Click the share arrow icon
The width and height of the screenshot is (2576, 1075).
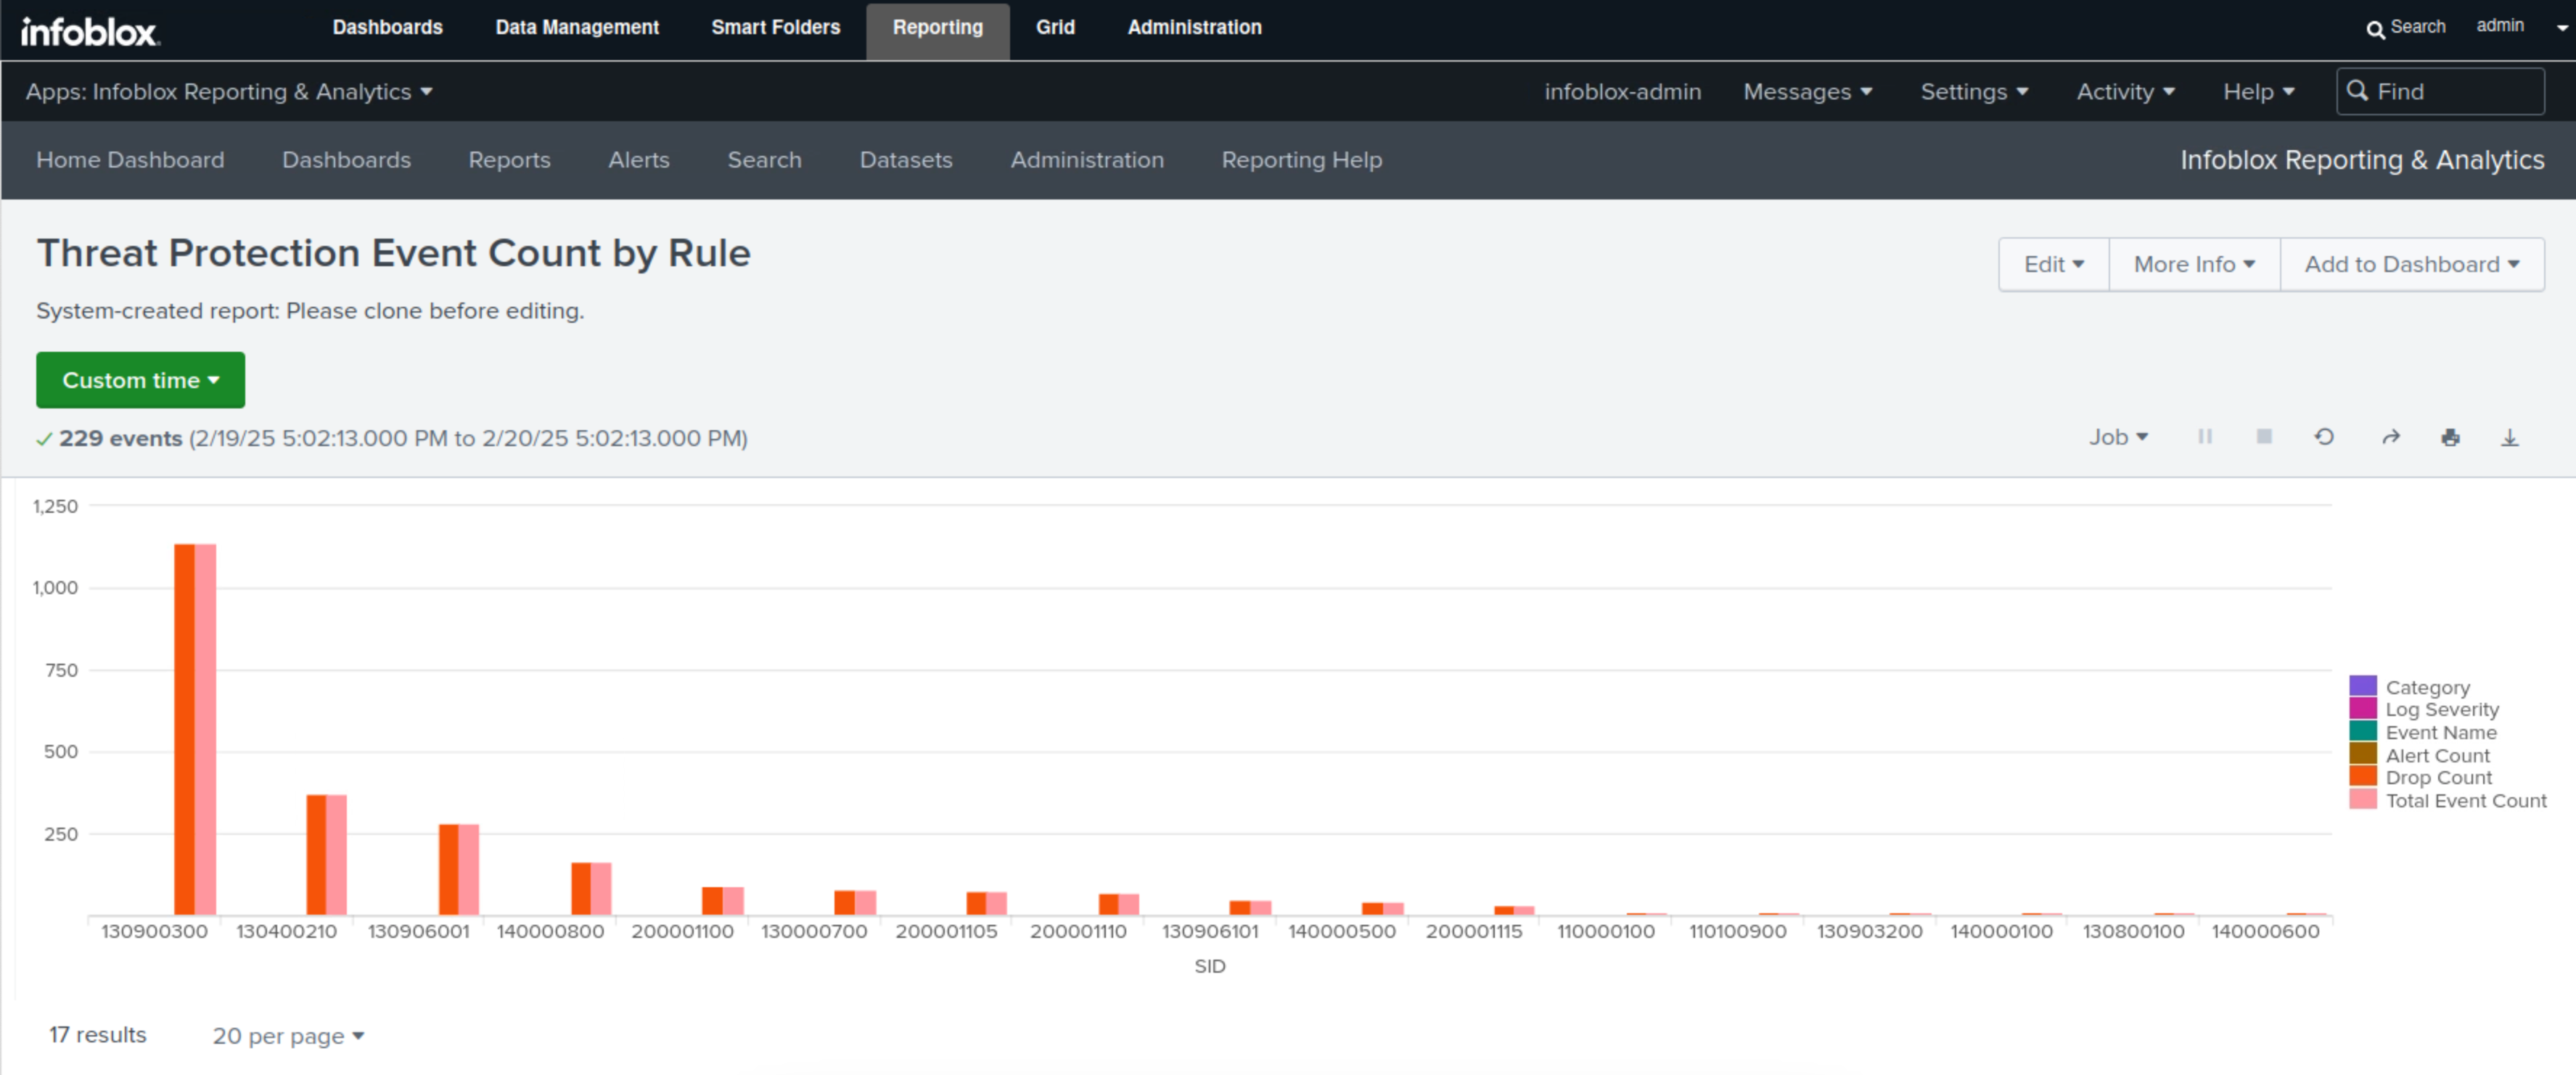pos(2390,437)
